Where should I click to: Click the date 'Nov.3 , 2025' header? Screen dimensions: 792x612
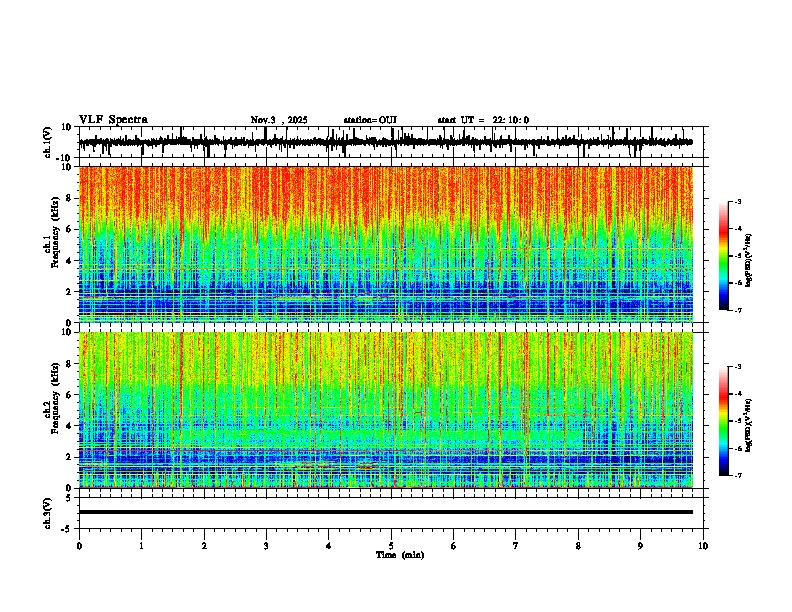click(x=279, y=120)
